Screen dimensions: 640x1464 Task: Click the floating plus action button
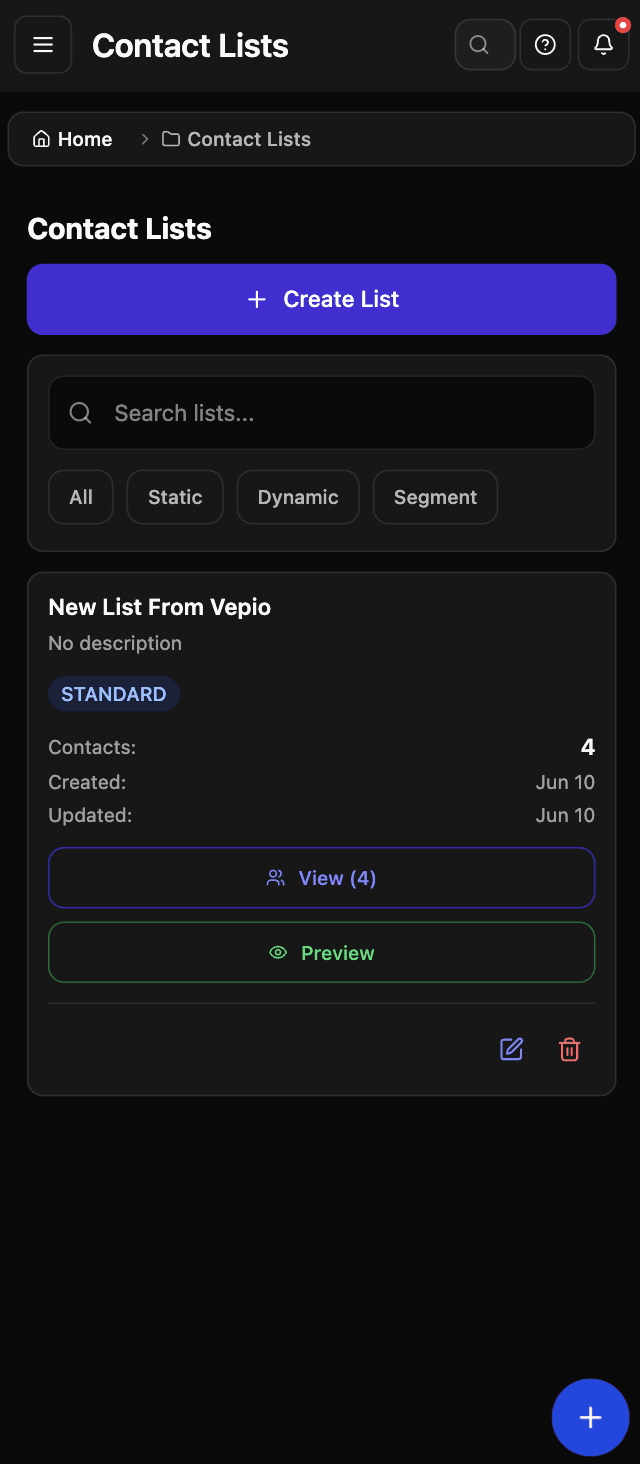pos(590,1417)
